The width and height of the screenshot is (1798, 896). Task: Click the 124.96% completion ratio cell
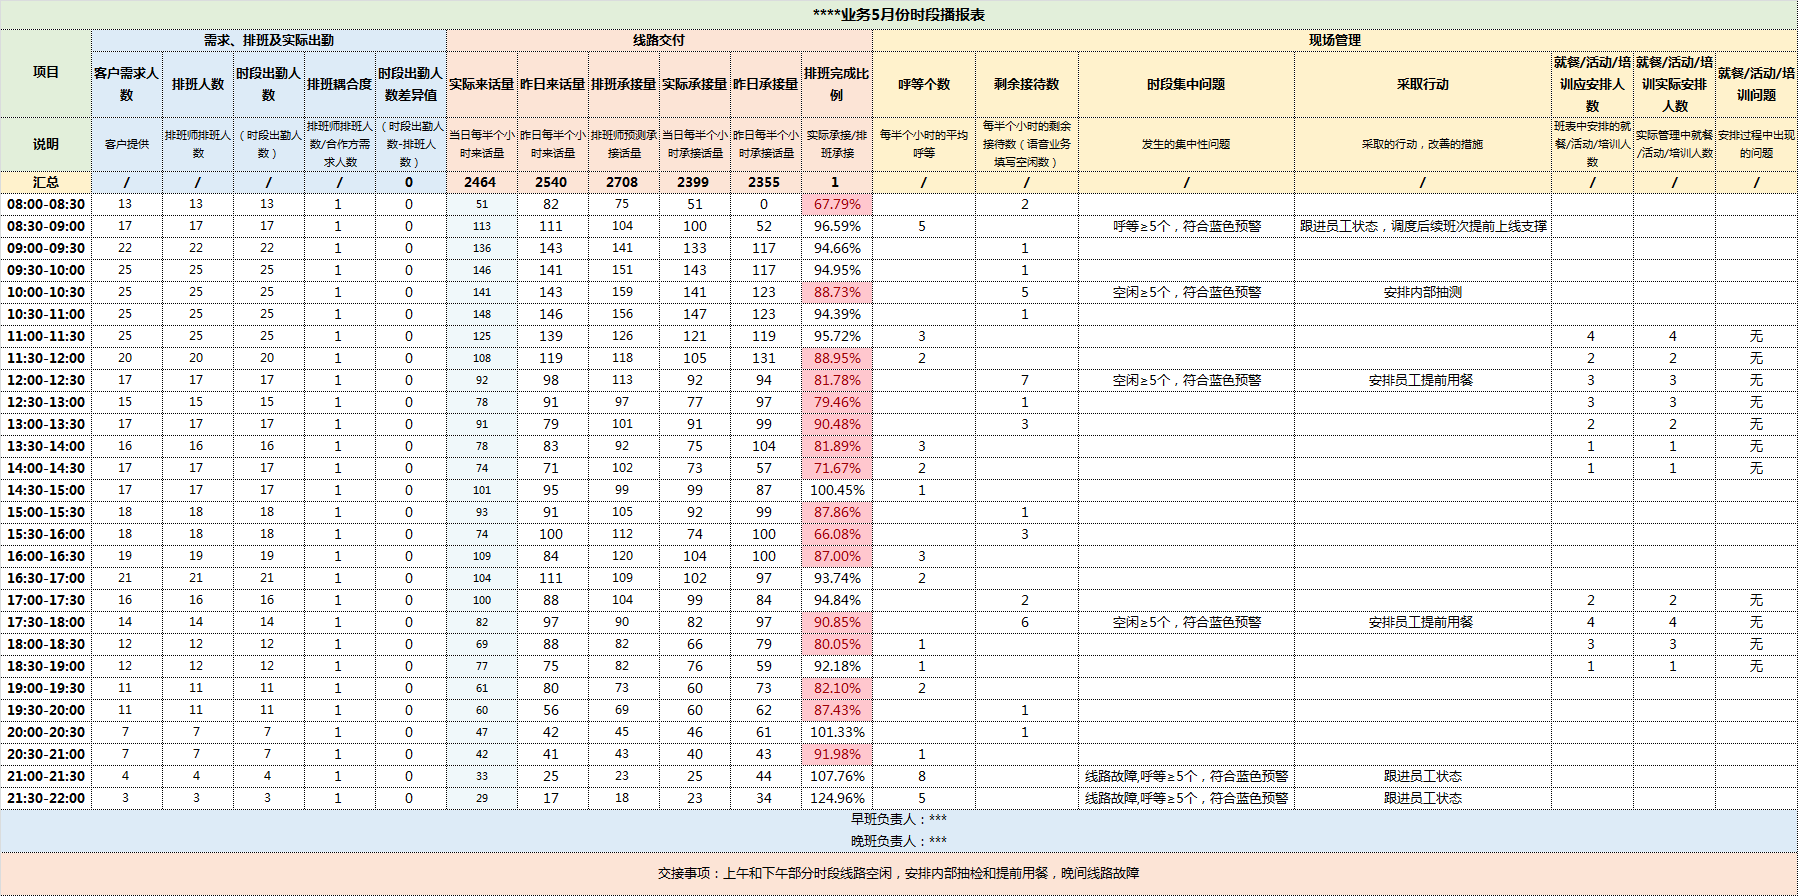[836, 798]
